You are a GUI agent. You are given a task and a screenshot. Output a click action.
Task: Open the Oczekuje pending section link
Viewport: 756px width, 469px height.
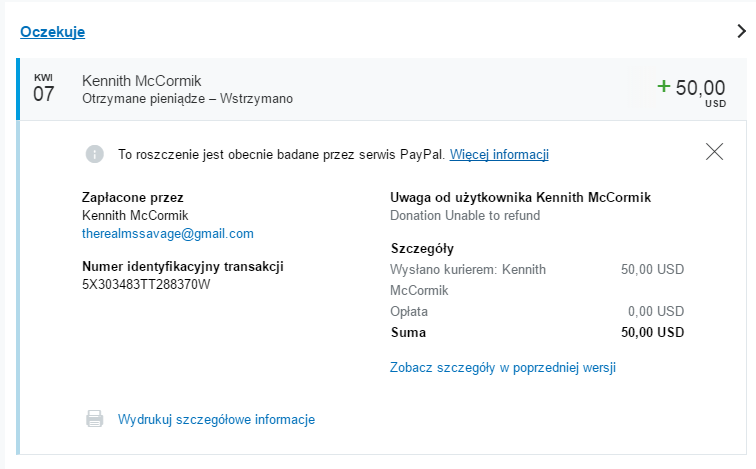click(53, 32)
